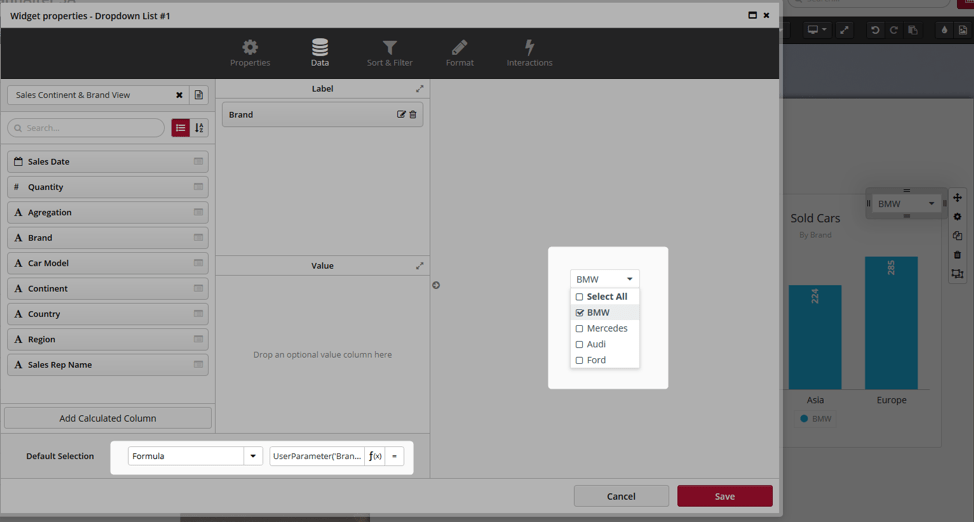The width and height of the screenshot is (974, 522).
Task: Open the Properties tab with gear icon
Action: click(x=250, y=53)
